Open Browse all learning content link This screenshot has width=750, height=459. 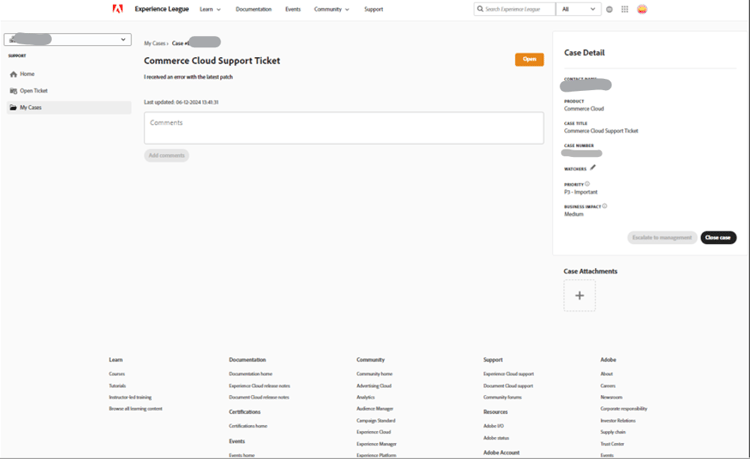coord(135,409)
